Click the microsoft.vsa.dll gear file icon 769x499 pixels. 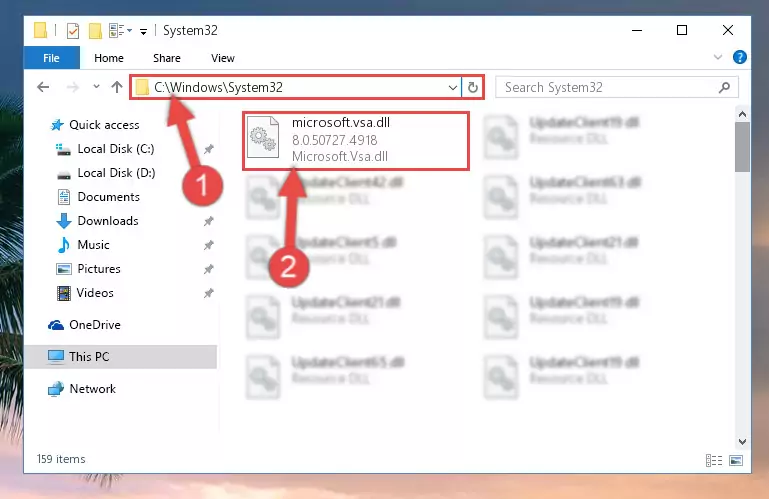(263, 137)
